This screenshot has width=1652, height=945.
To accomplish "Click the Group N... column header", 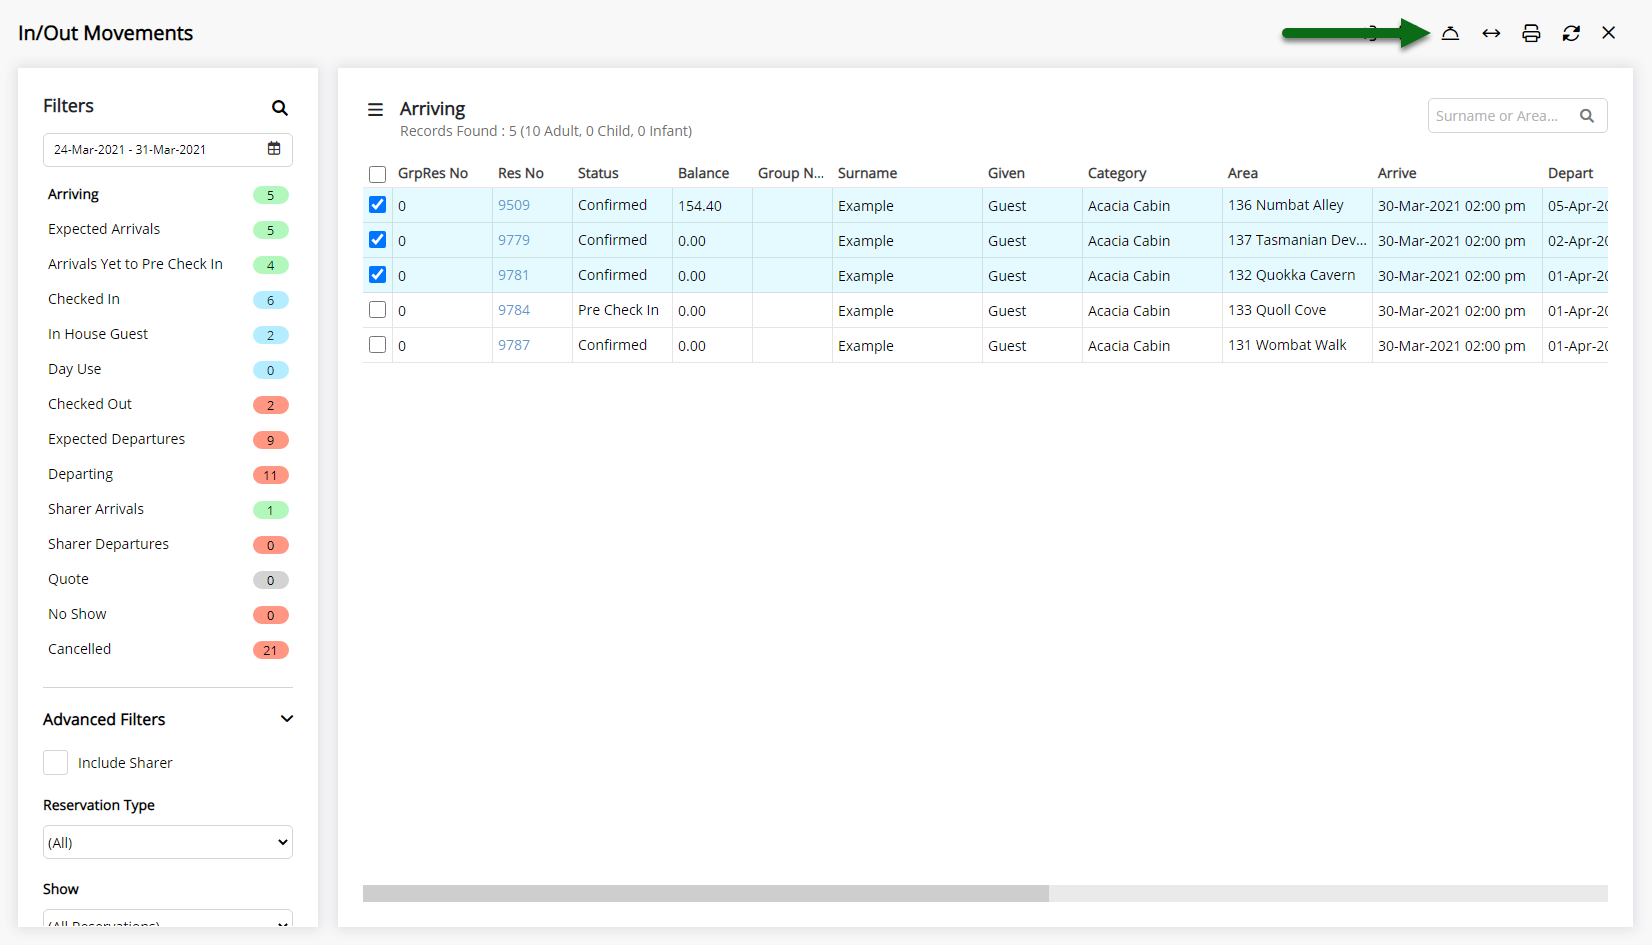I will coord(791,173).
